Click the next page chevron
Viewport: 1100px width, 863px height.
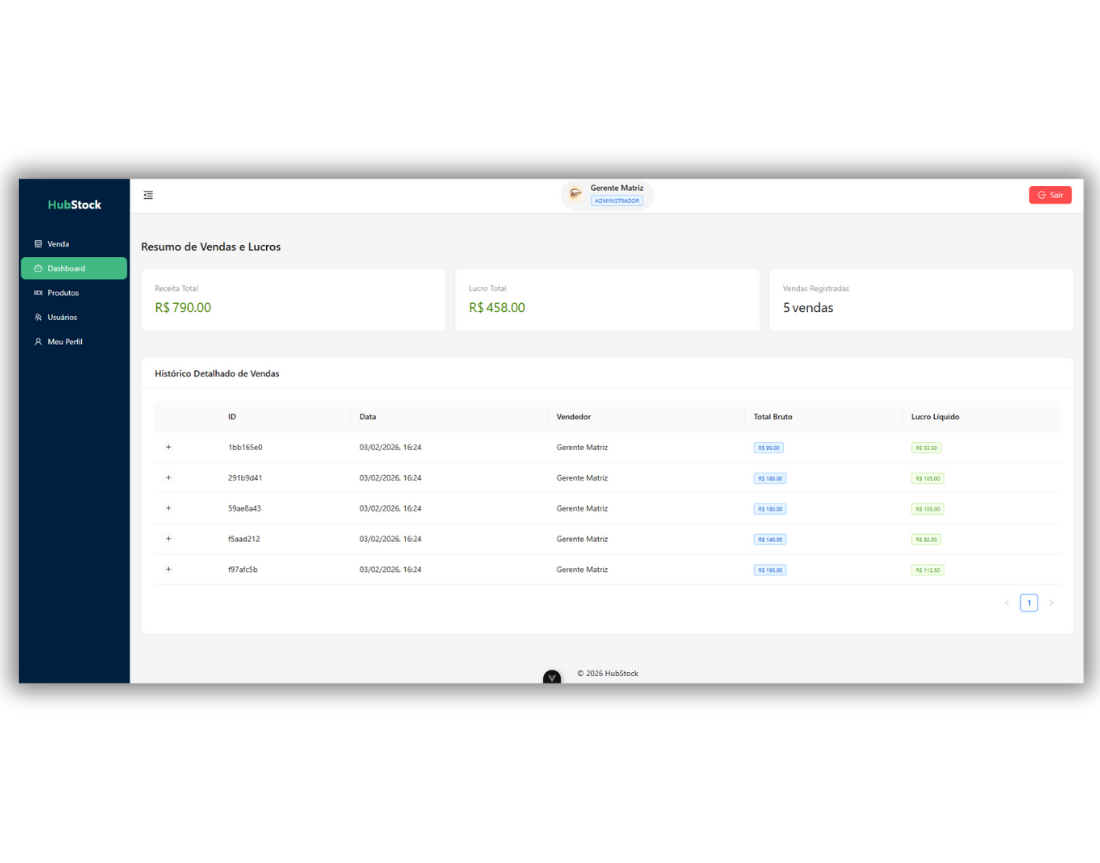coord(1050,602)
